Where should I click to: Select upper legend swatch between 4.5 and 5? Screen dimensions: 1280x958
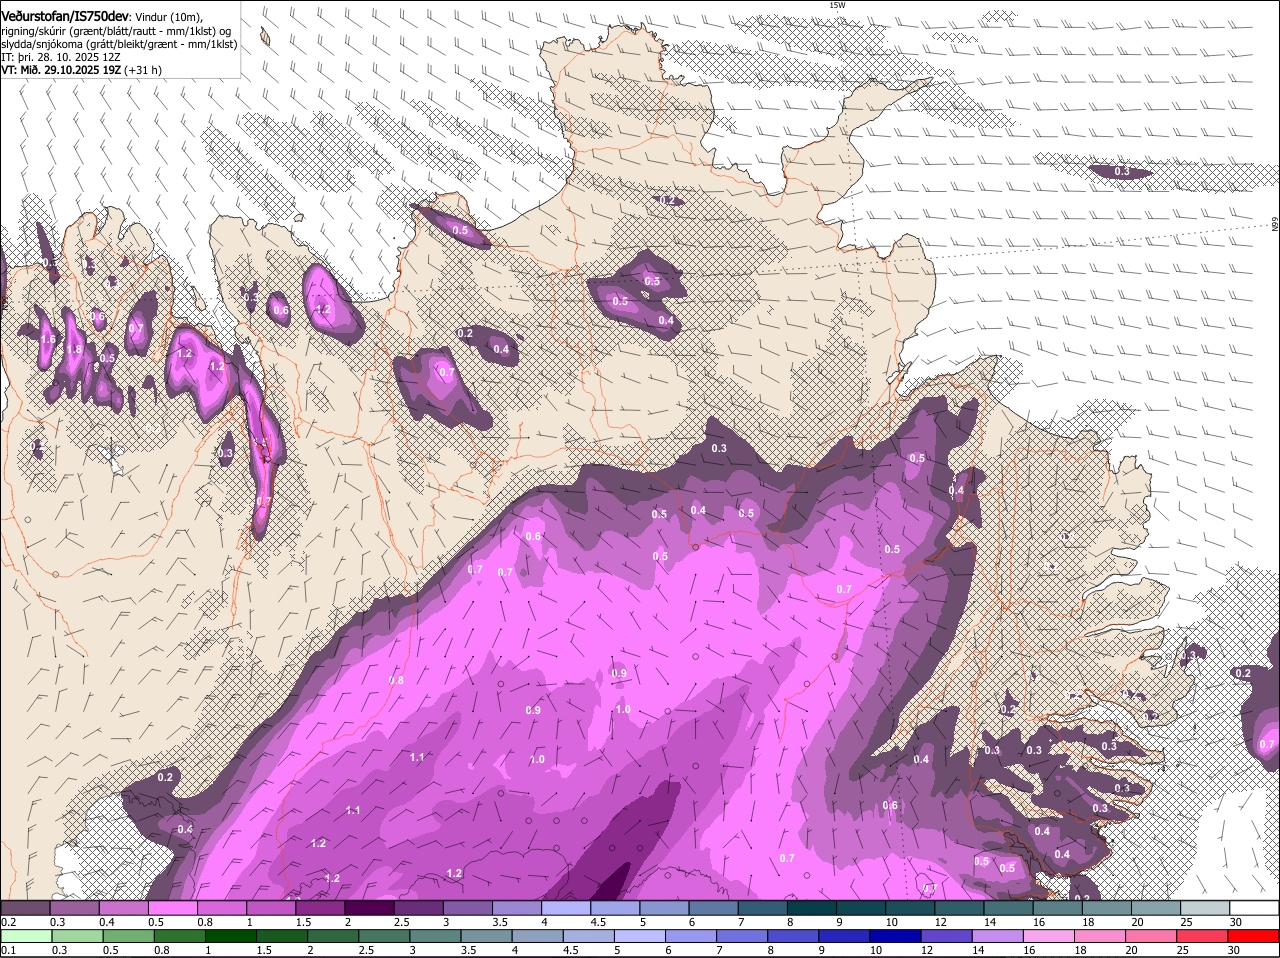pos(615,908)
